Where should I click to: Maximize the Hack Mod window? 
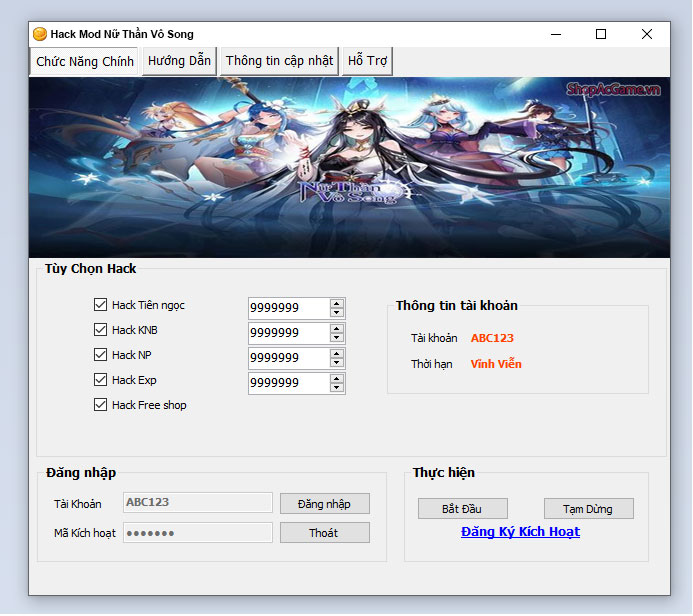pos(601,34)
